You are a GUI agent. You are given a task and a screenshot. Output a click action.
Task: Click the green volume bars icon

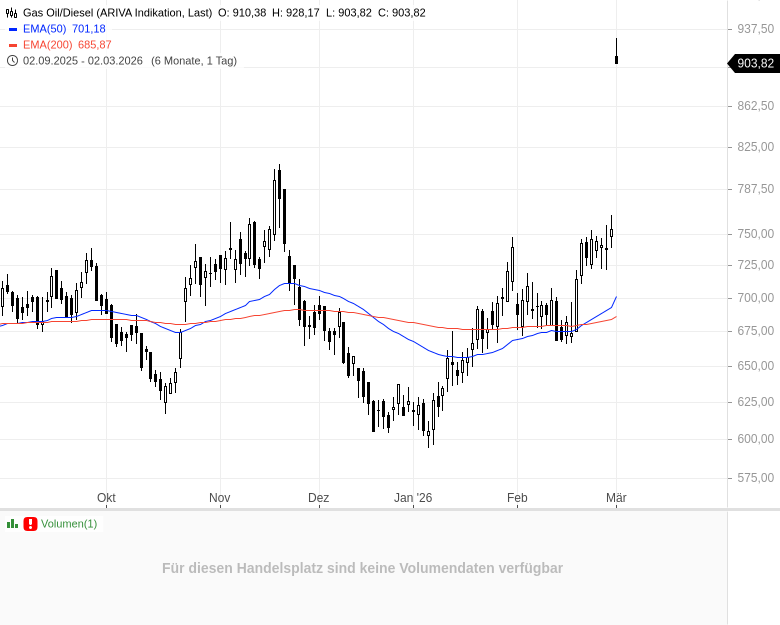(12, 524)
